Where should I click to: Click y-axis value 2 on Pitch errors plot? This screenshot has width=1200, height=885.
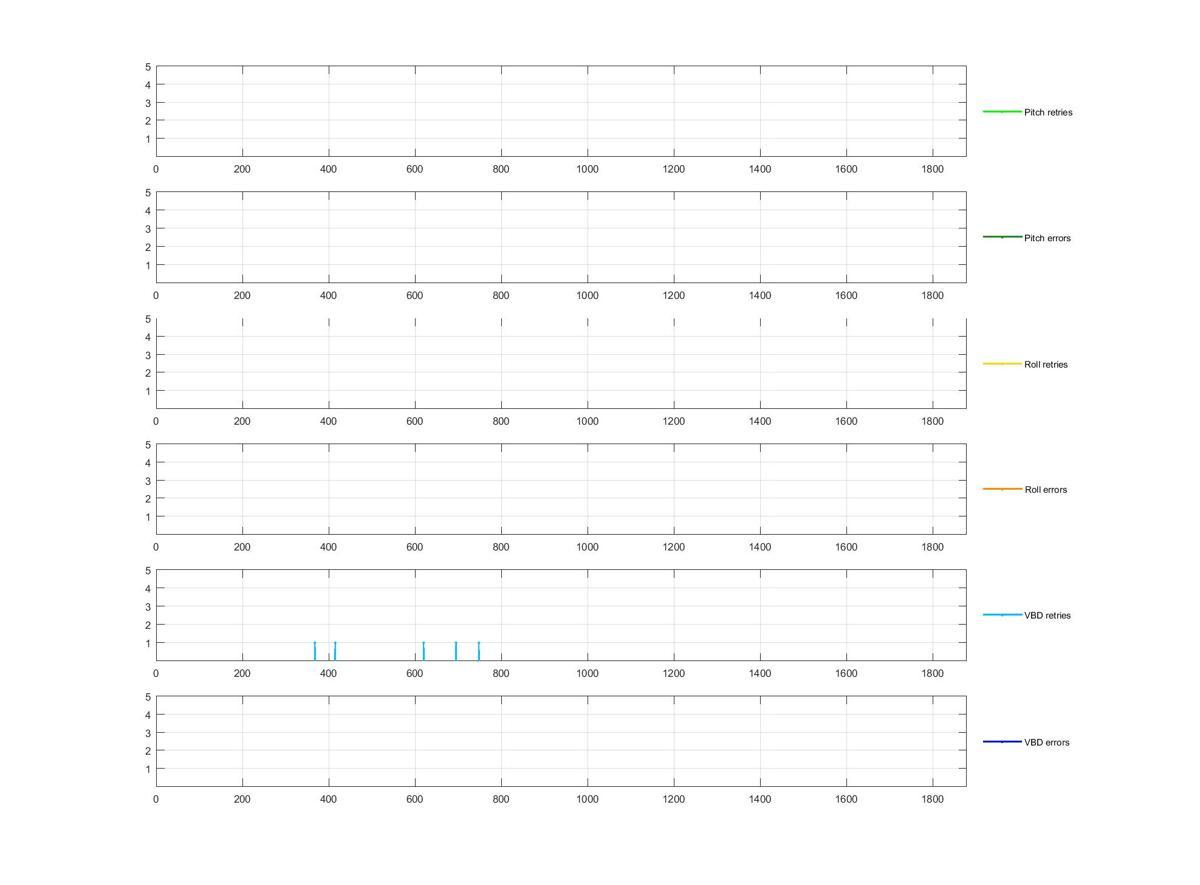click(x=148, y=247)
